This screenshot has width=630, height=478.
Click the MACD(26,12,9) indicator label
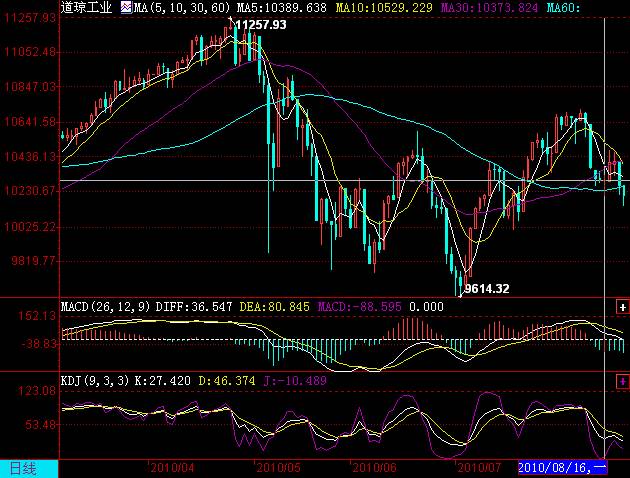(x=106, y=307)
